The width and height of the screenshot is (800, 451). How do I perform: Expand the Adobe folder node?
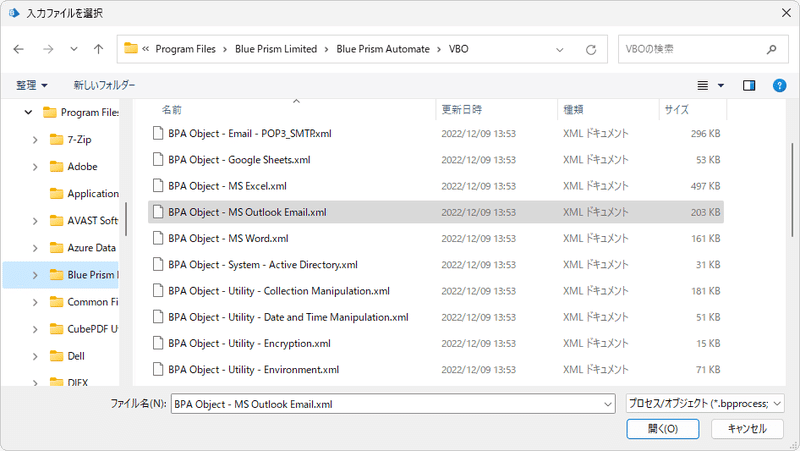35,166
